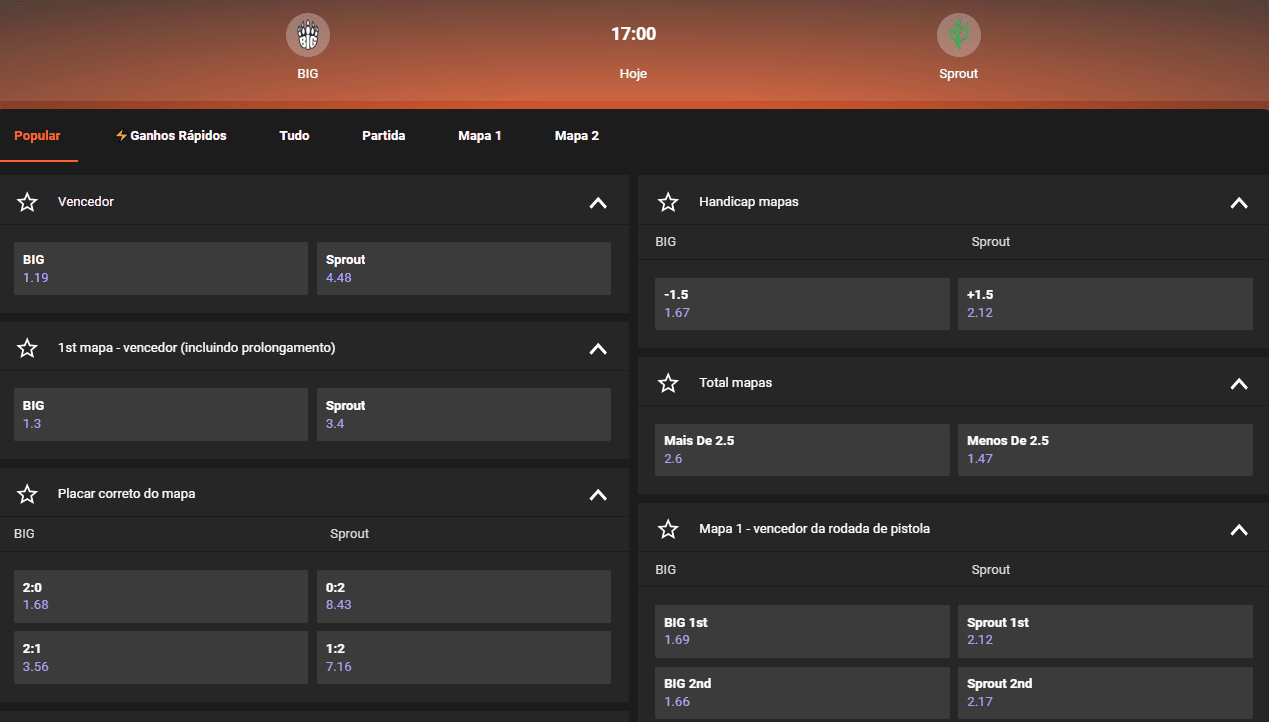This screenshot has width=1269, height=722.
Task: Collapse the Vencedor section
Action: (x=598, y=202)
